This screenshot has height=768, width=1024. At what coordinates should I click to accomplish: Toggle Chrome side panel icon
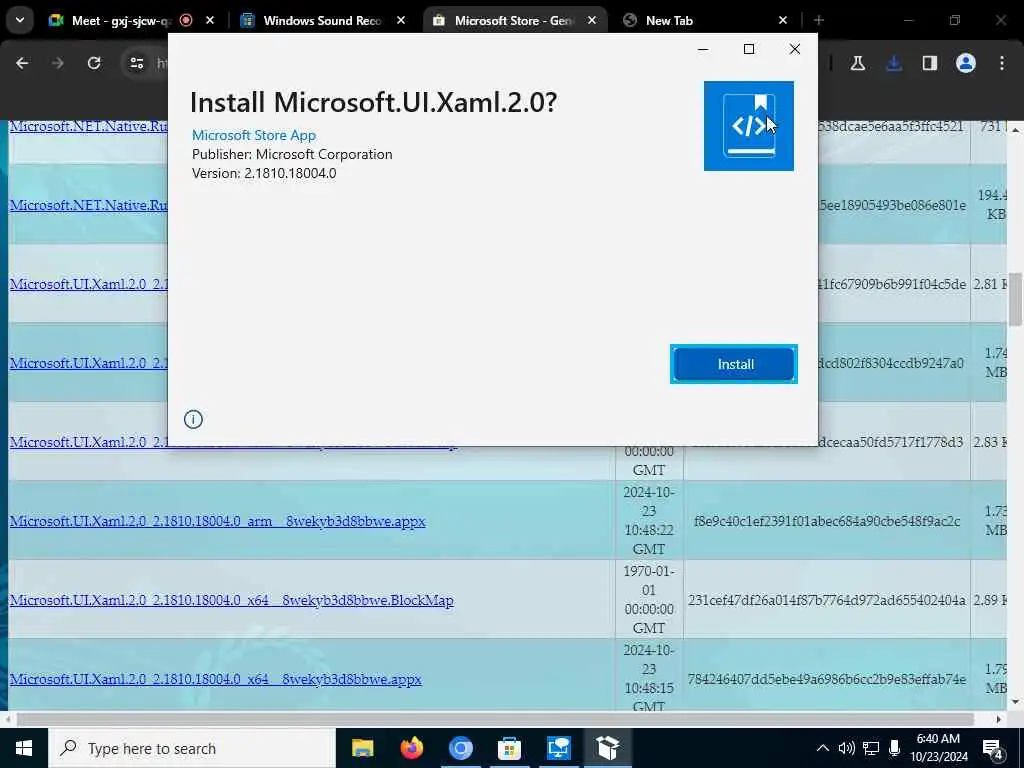pyautogui.click(x=930, y=63)
